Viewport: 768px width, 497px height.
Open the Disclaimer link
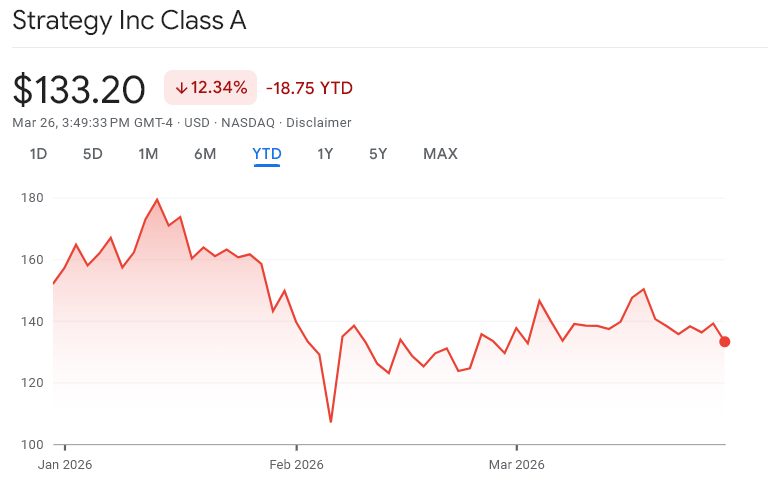point(319,123)
